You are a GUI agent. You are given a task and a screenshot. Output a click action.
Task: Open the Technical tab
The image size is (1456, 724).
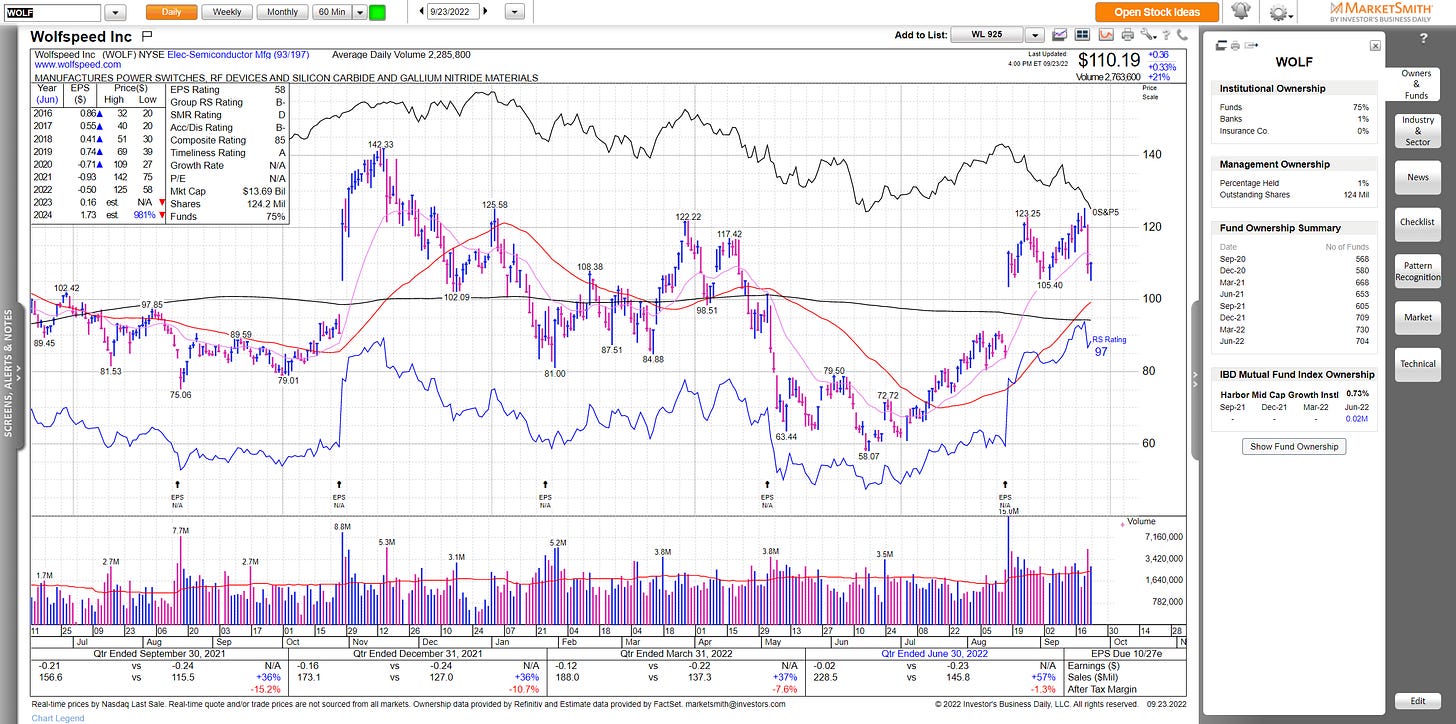(x=1417, y=364)
